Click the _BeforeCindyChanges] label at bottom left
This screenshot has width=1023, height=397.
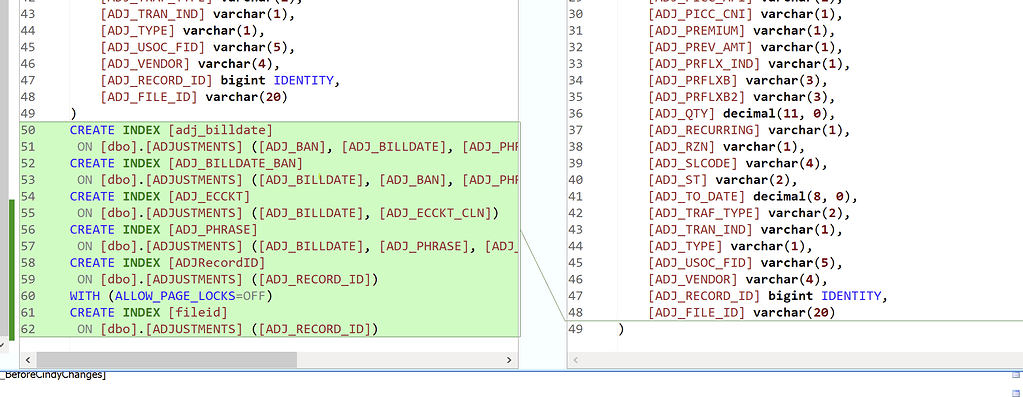click(x=53, y=375)
